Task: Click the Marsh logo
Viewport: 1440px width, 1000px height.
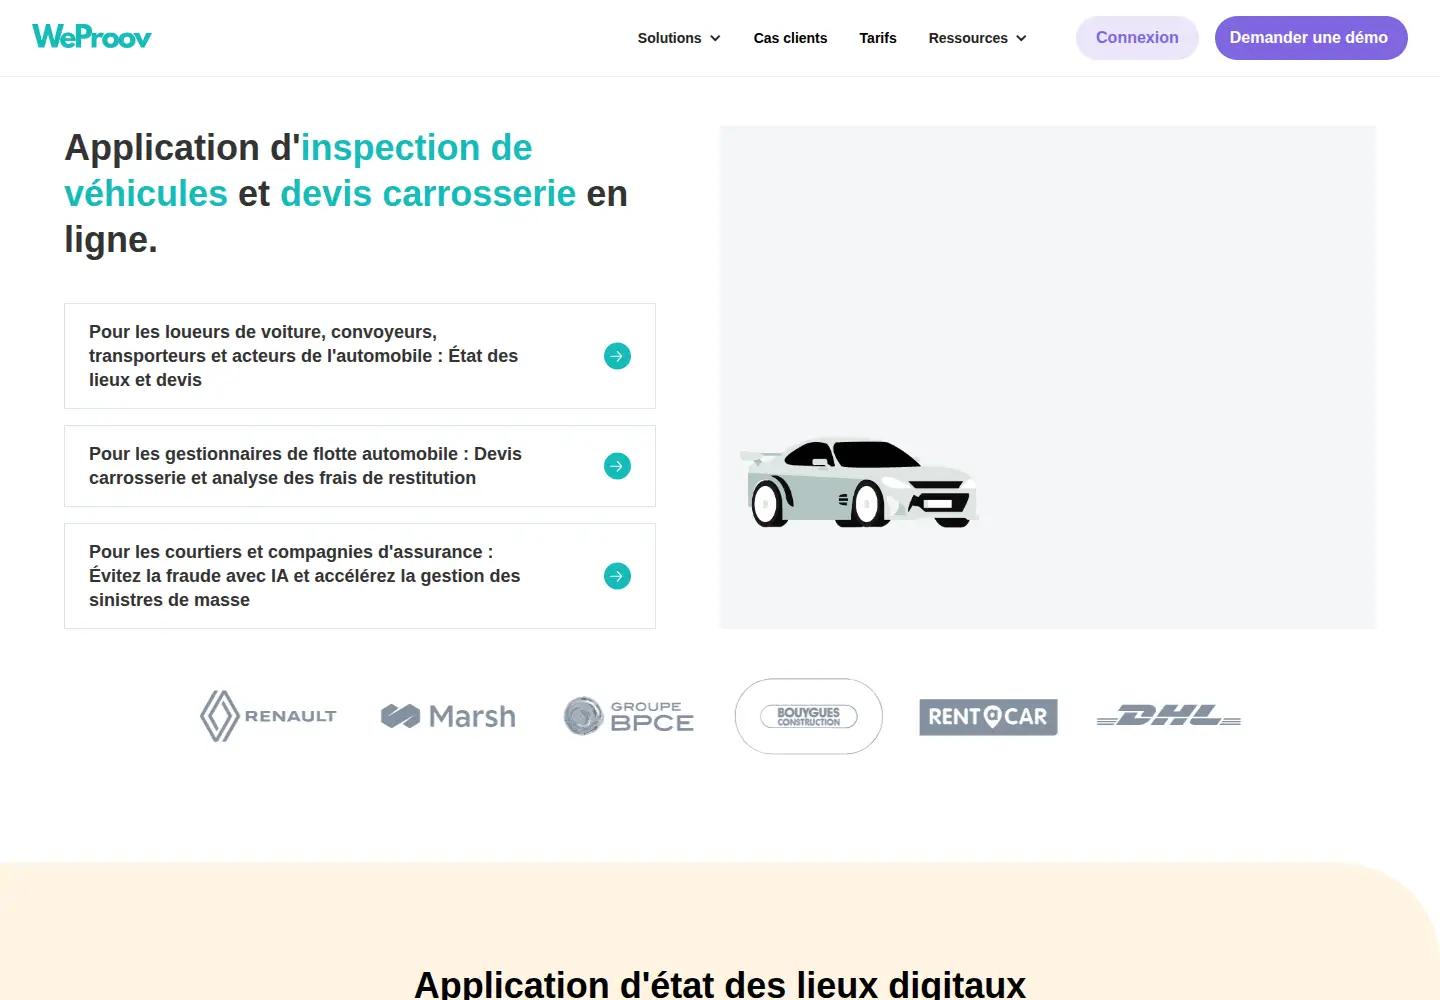Action: (448, 716)
